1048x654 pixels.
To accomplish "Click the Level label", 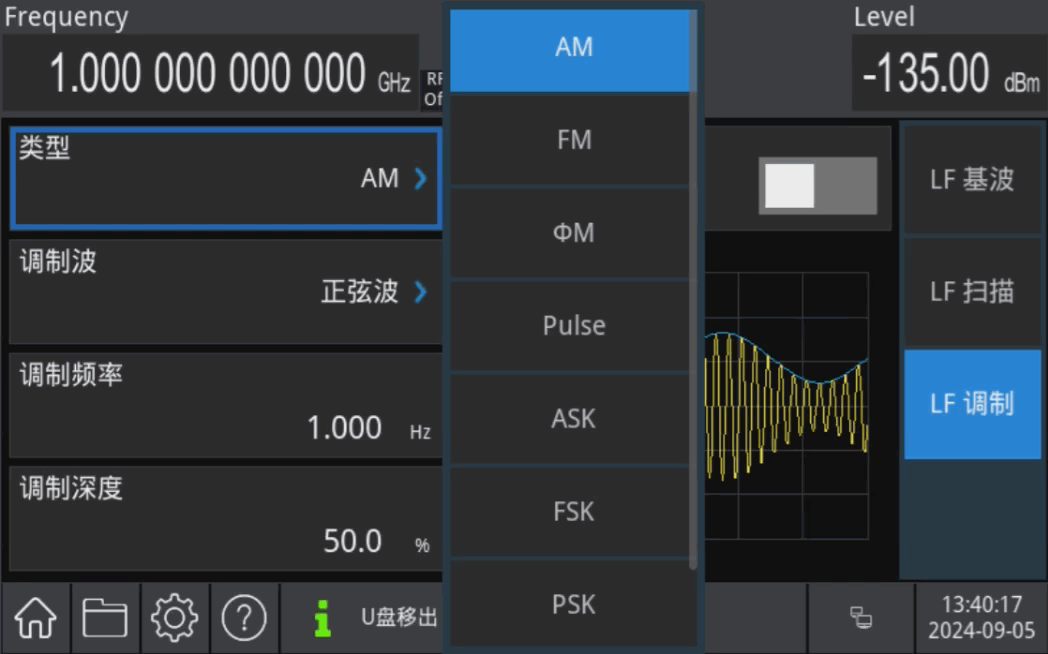I will [884, 17].
